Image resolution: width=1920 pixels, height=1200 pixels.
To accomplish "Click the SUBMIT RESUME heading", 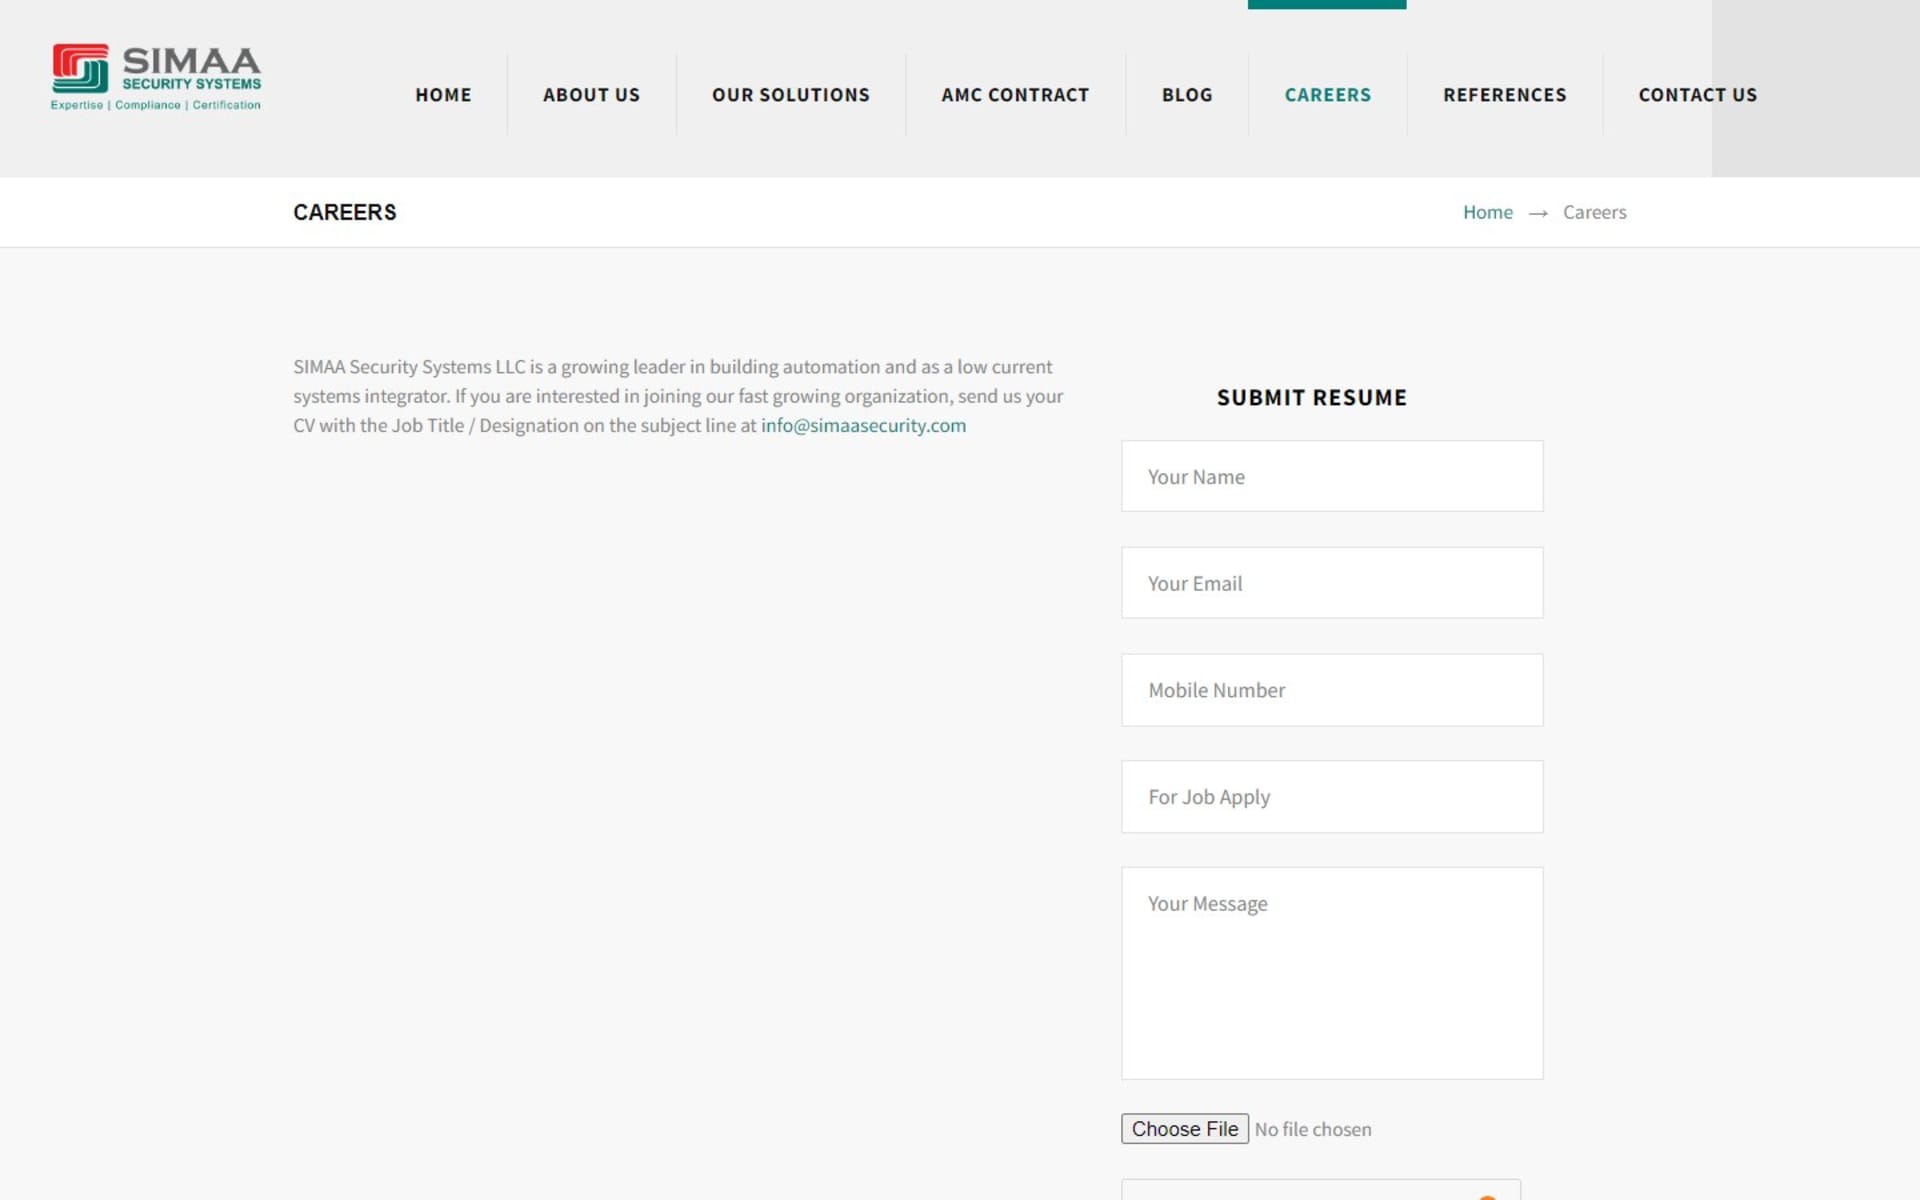I will [1311, 398].
